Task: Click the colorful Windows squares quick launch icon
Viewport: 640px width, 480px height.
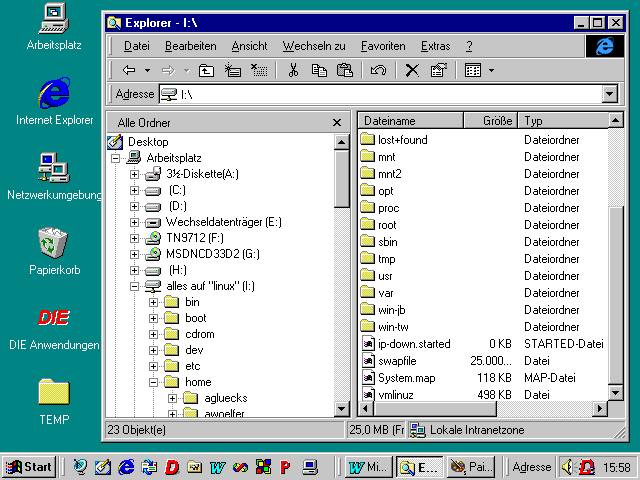Action: [263, 467]
